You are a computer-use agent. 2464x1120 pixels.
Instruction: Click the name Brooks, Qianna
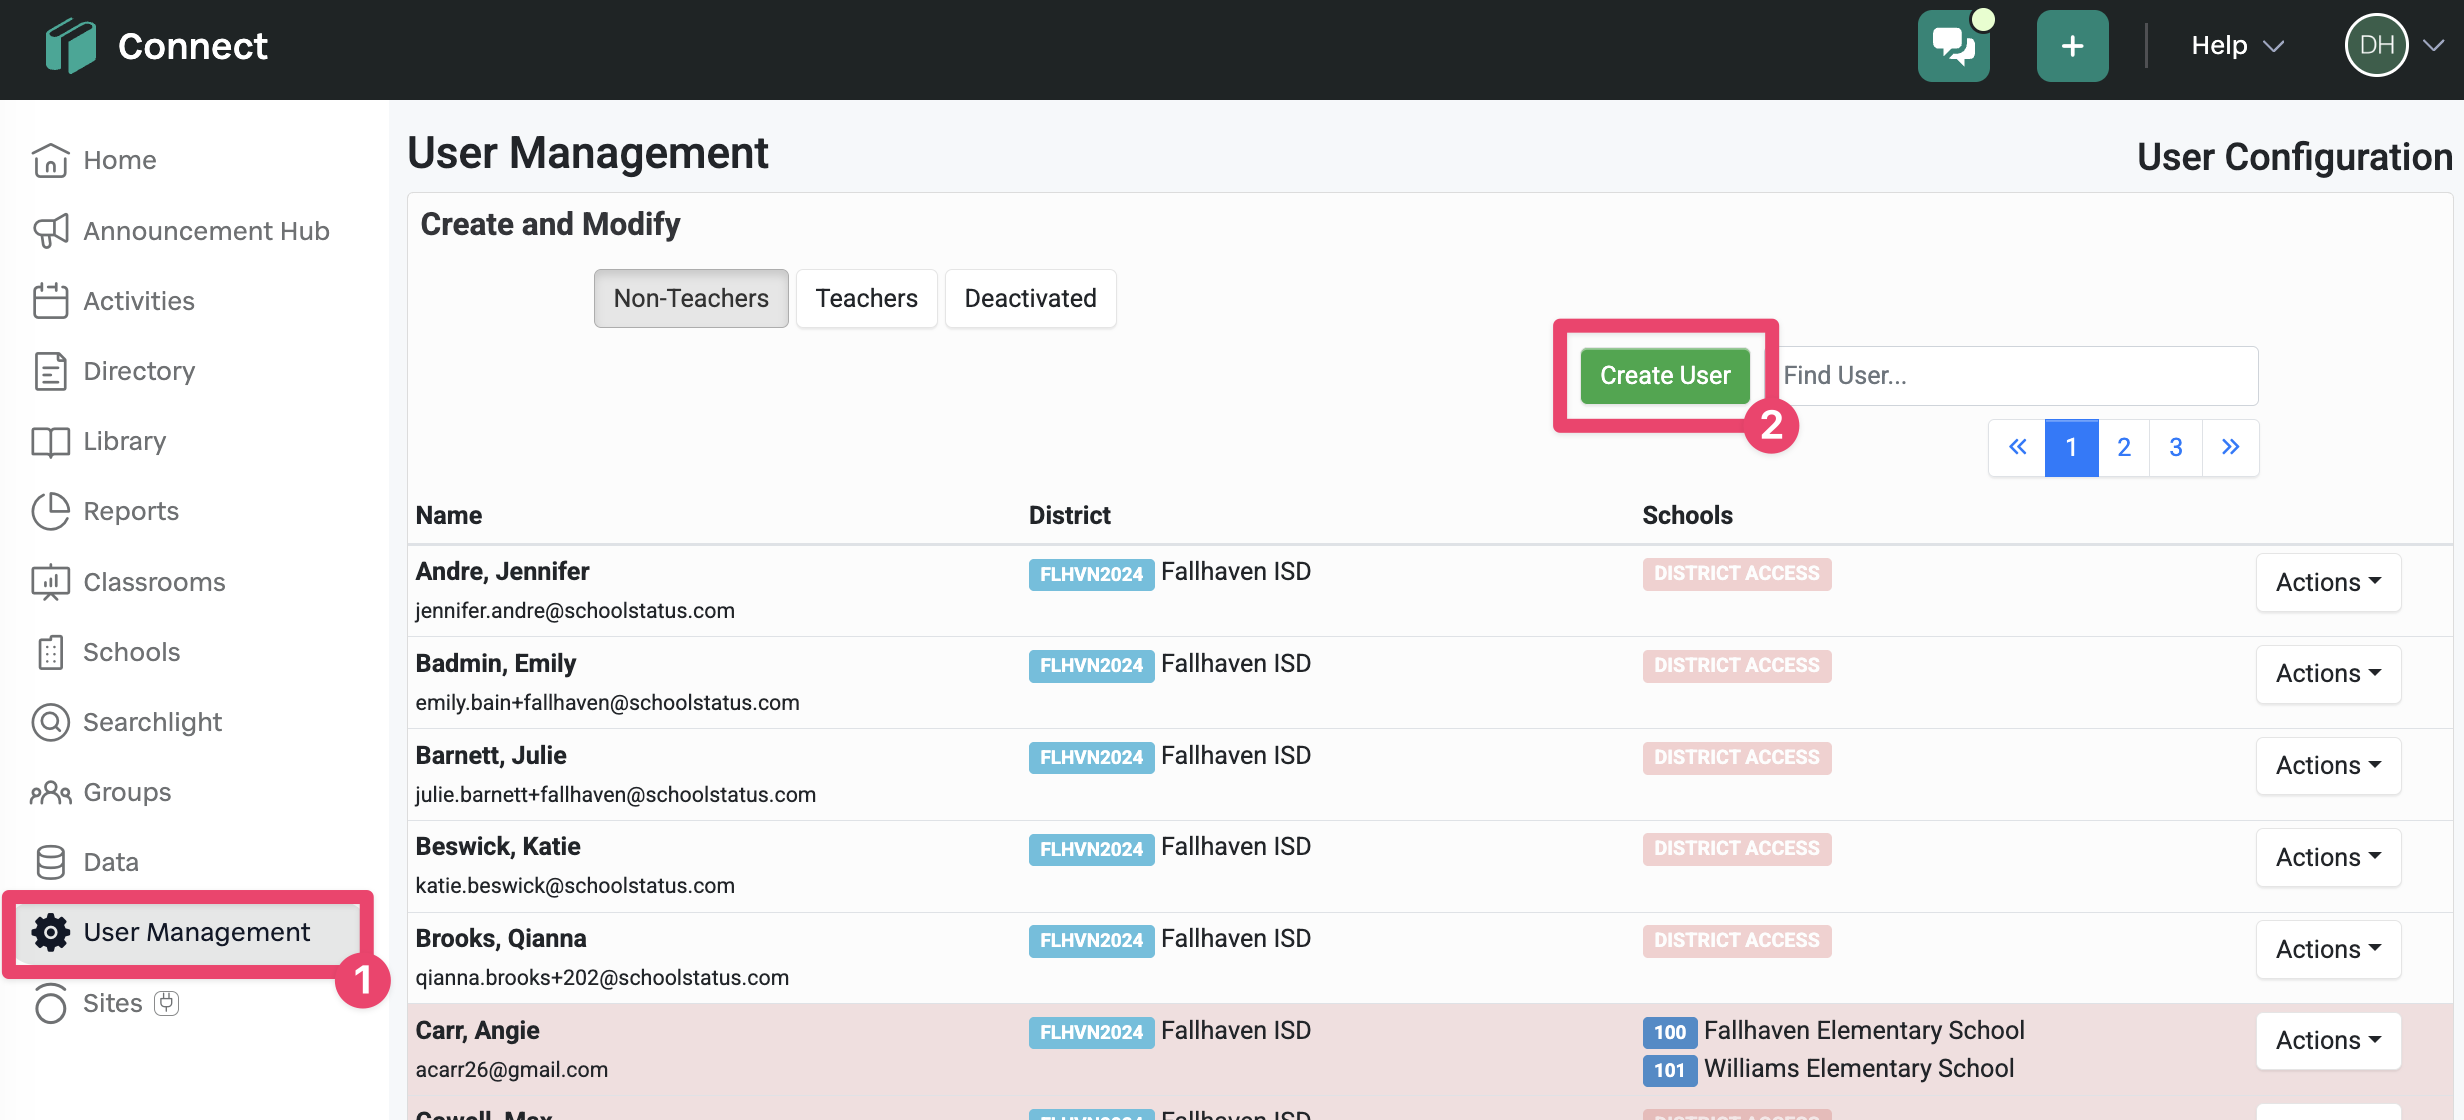[501, 938]
